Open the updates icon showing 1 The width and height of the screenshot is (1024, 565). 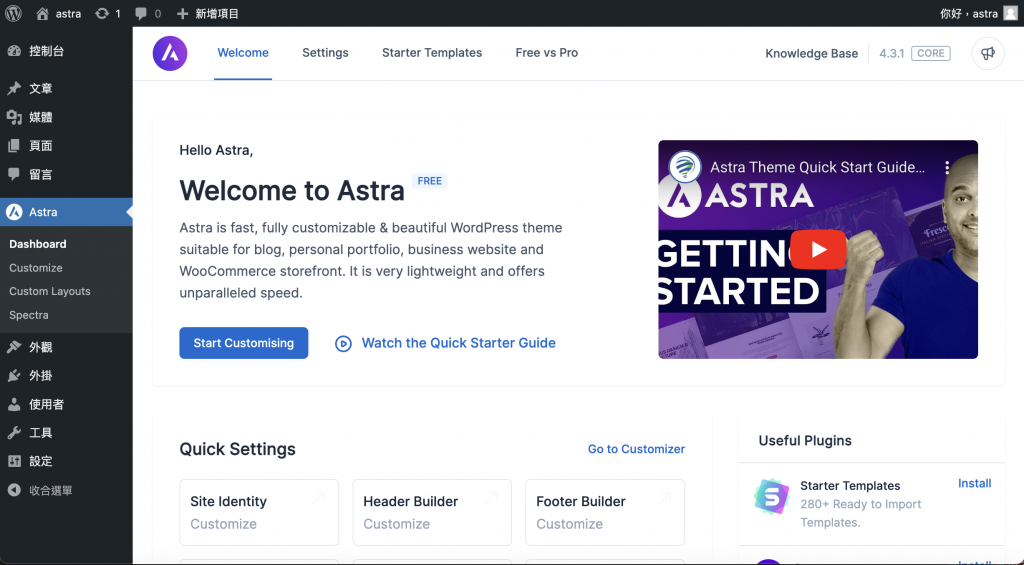(101, 13)
